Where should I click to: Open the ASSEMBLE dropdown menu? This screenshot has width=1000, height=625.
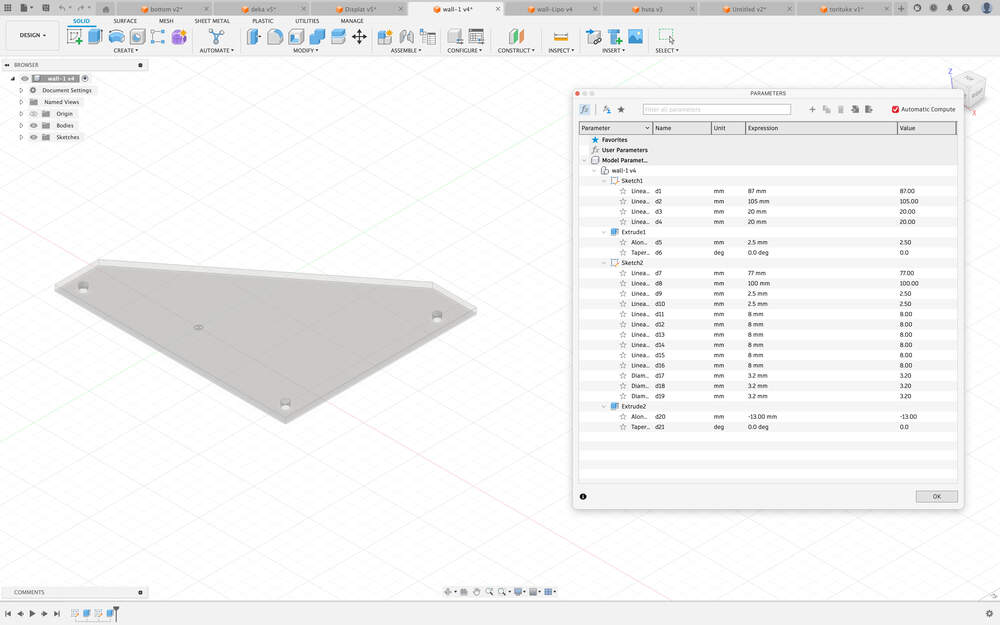[406, 50]
